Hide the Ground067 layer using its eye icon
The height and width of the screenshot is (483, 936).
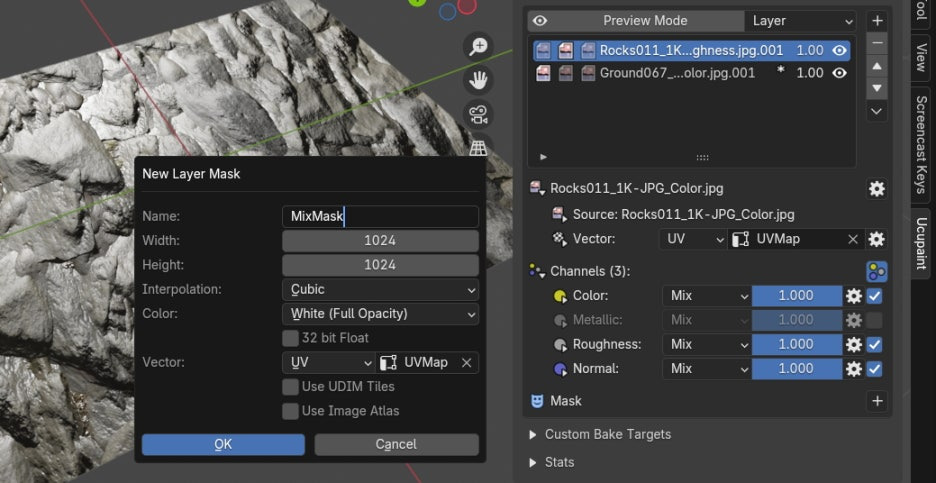tap(840, 73)
